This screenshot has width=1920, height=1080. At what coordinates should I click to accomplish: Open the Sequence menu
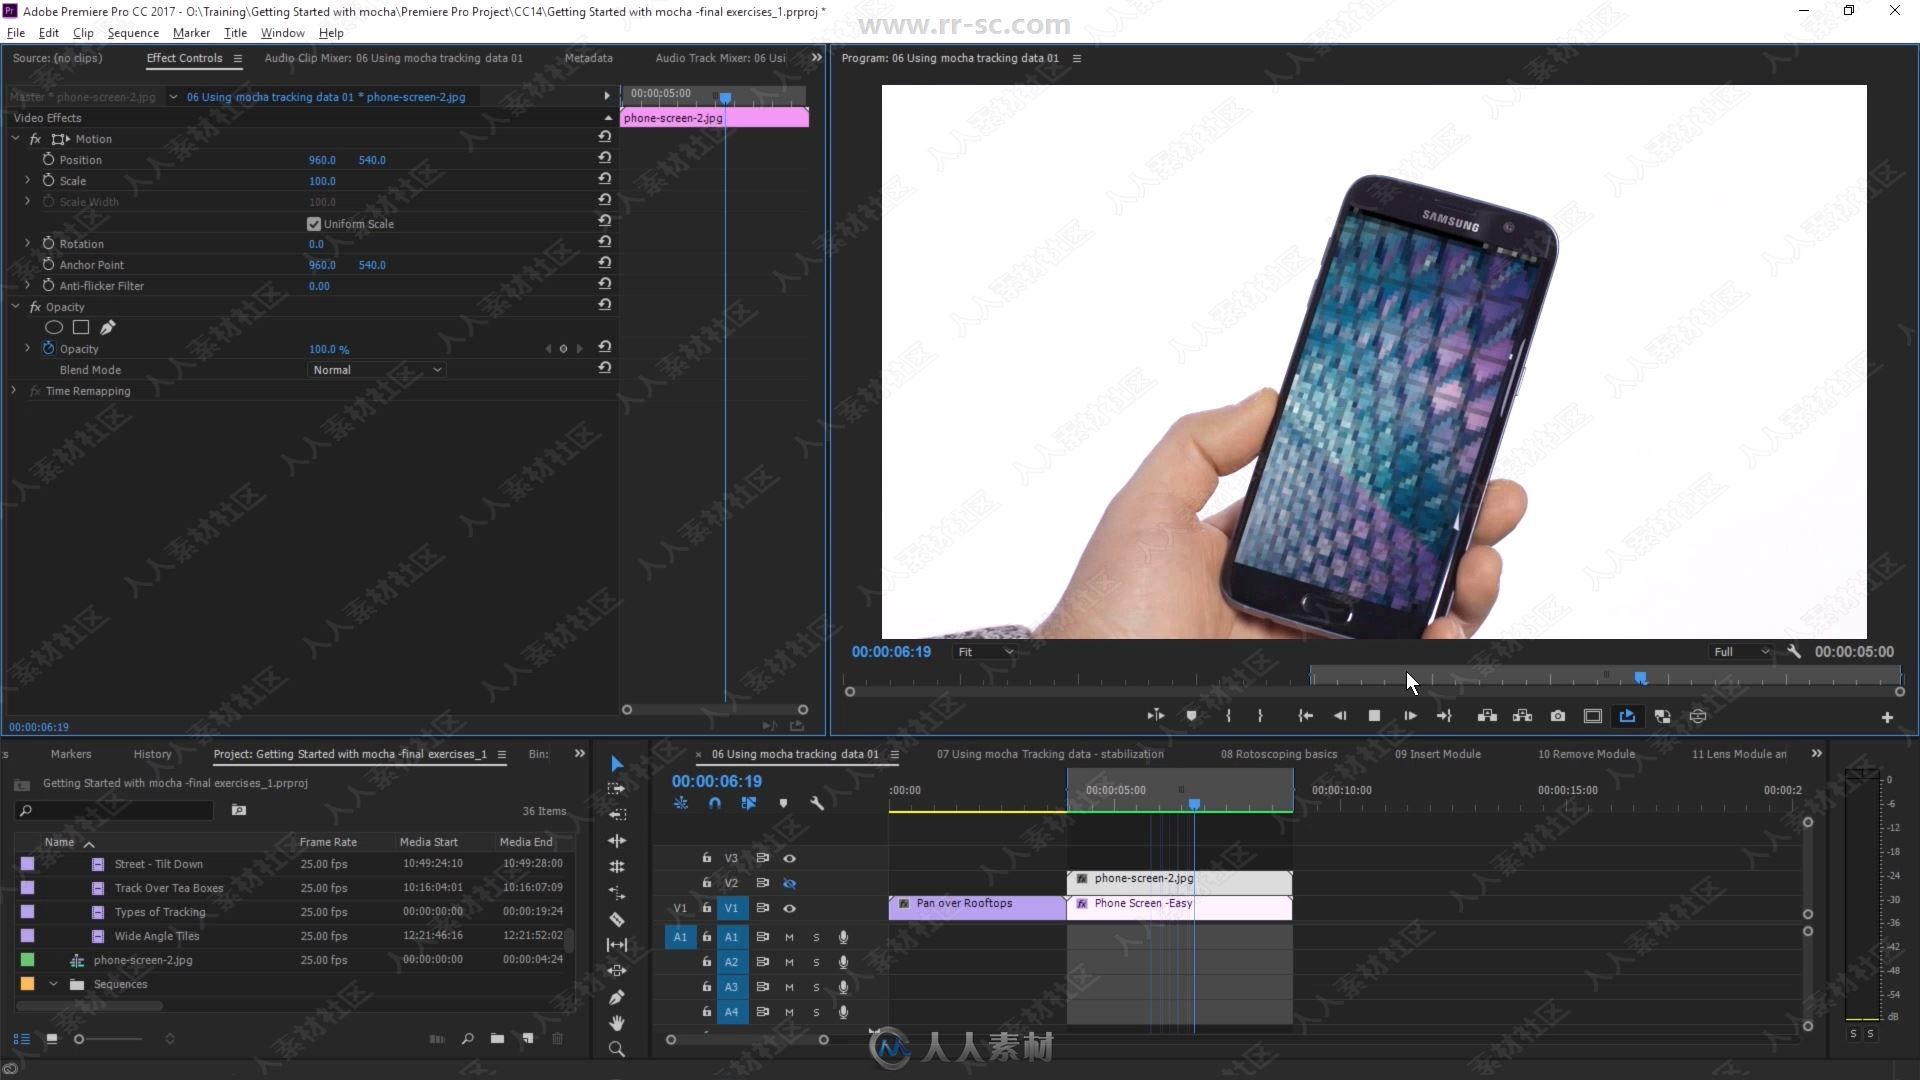(133, 33)
